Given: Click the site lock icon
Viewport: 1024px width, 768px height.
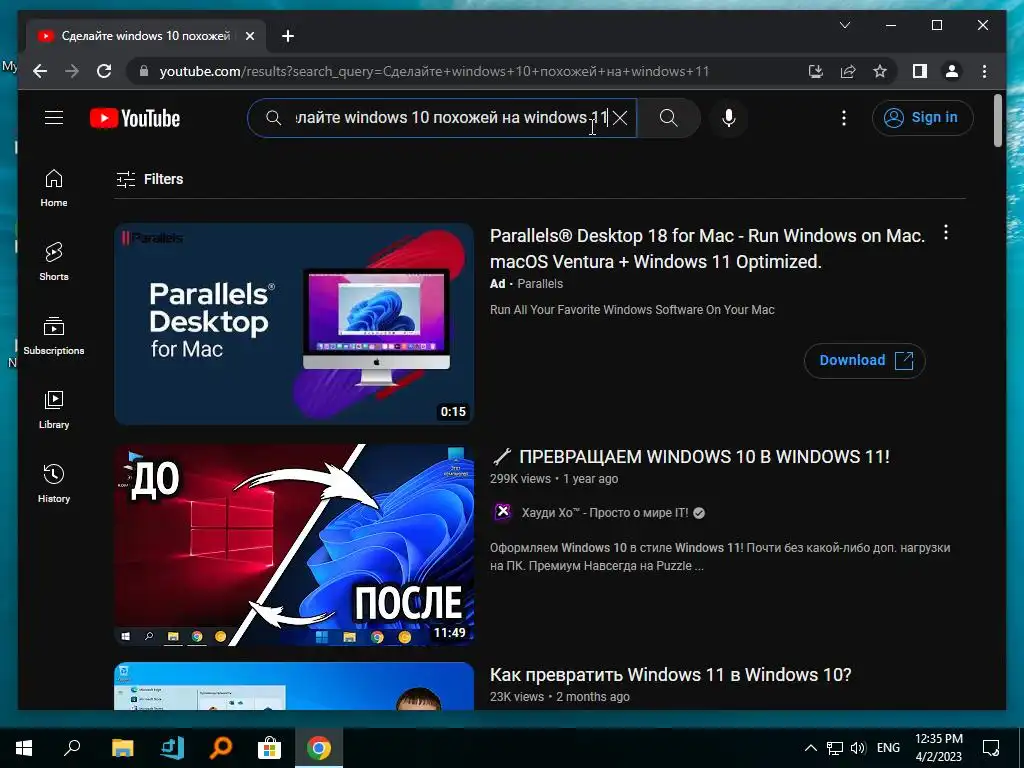Looking at the screenshot, I should click(x=144, y=71).
